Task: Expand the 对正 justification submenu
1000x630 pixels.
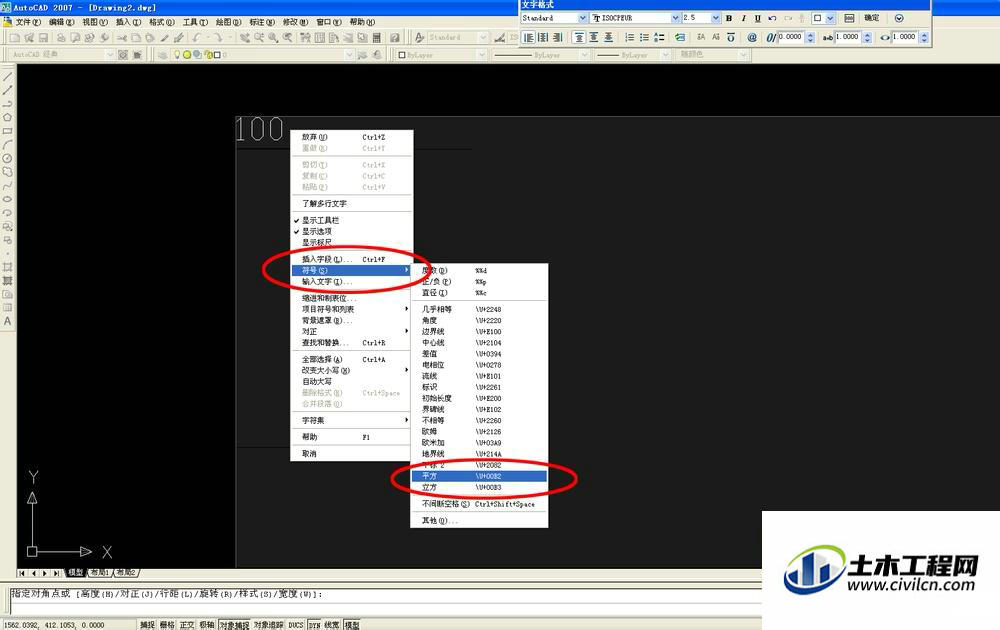Action: [351, 332]
